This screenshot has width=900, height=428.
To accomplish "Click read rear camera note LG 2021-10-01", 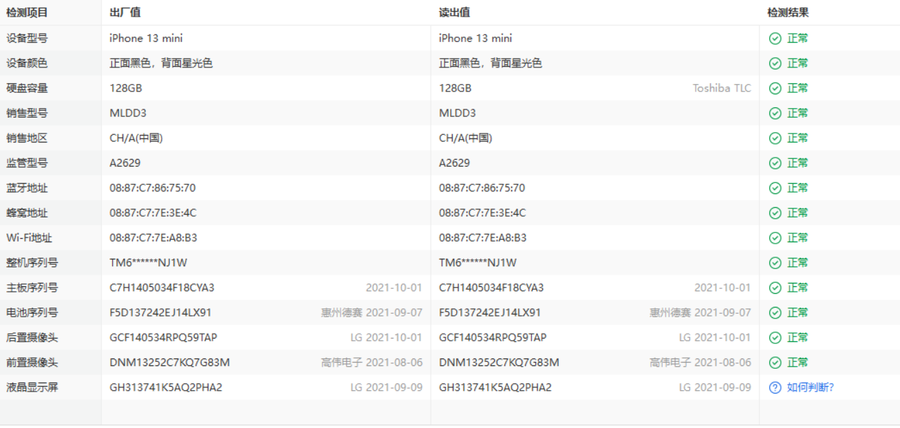I will tap(715, 337).
